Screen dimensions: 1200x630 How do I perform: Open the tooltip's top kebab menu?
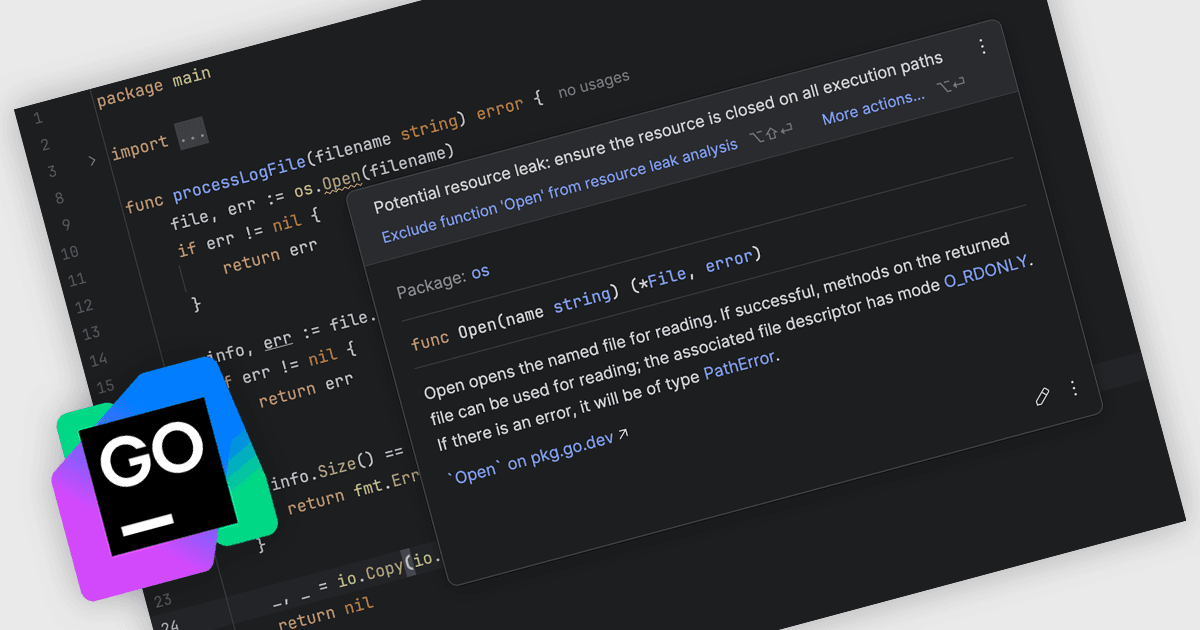click(981, 46)
